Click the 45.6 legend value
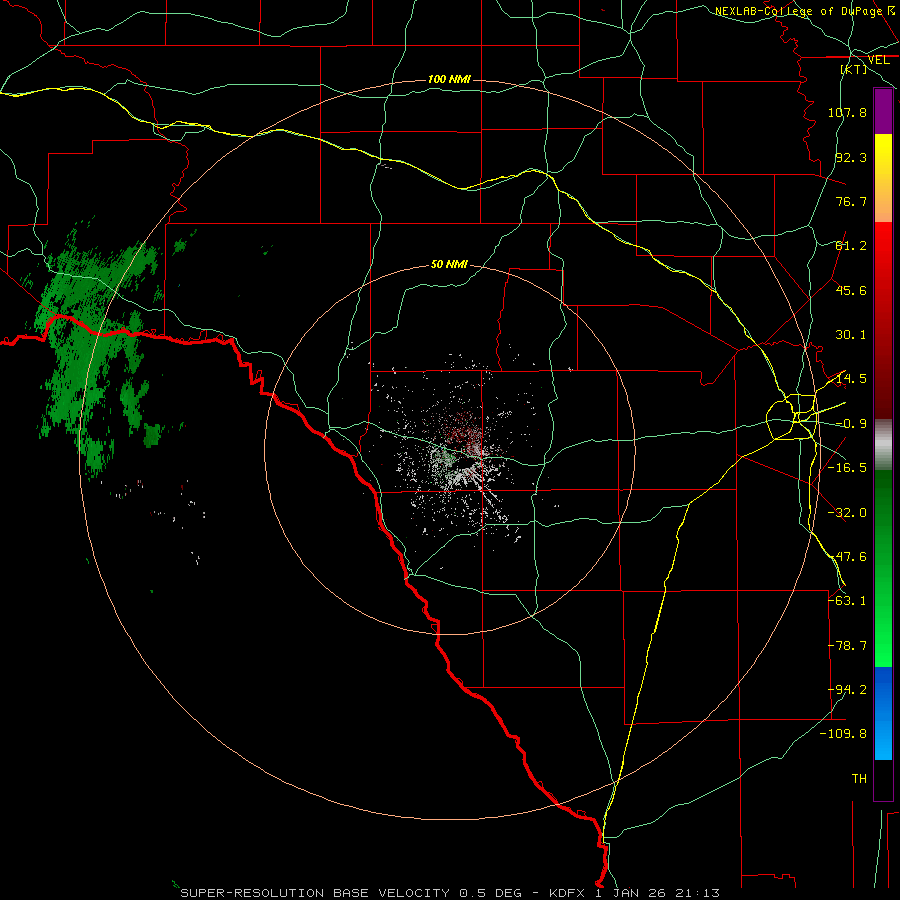The width and height of the screenshot is (900, 900). click(851, 290)
